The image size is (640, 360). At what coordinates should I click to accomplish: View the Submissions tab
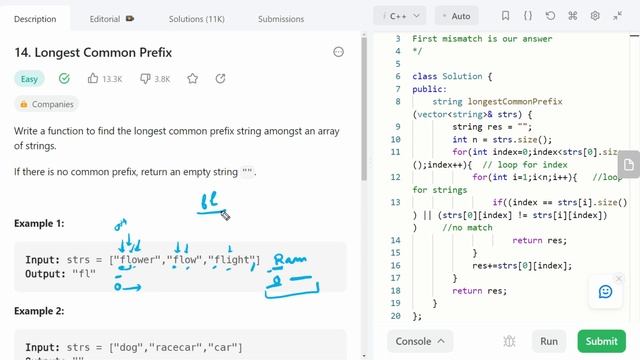coord(281,19)
